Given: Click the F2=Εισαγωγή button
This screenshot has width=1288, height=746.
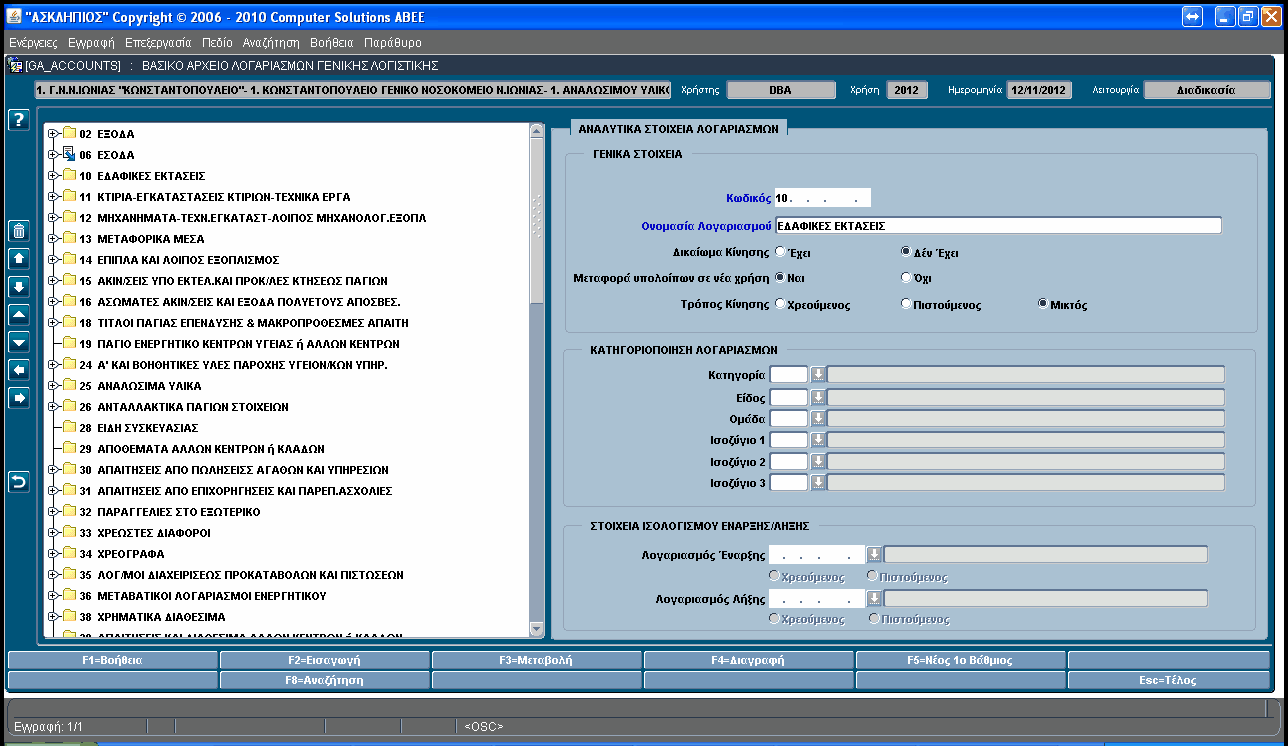Looking at the screenshot, I should pyautogui.click(x=324, y=660).
